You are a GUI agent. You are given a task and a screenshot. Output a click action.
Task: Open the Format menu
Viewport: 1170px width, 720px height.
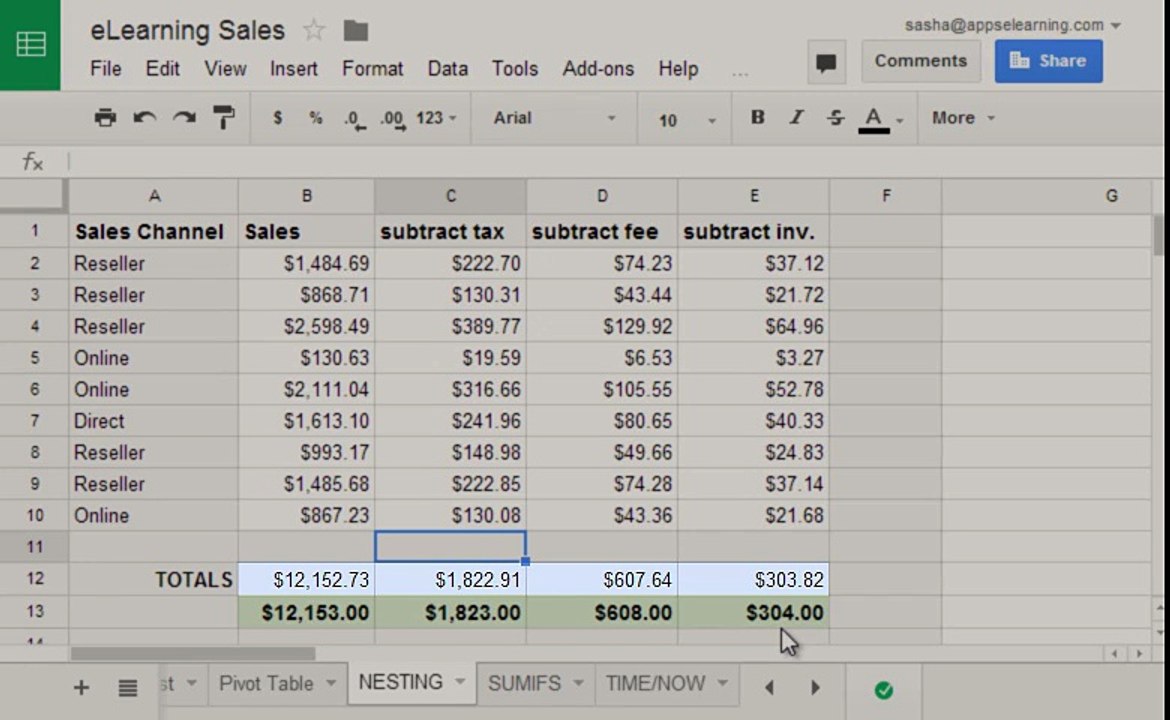(x=372, y=69)
